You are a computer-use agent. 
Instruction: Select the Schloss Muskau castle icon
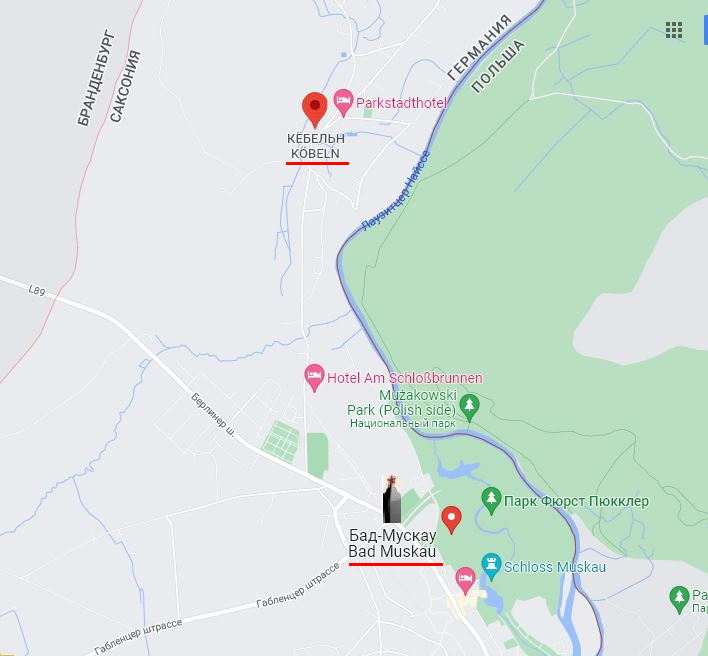pos(491,566)
